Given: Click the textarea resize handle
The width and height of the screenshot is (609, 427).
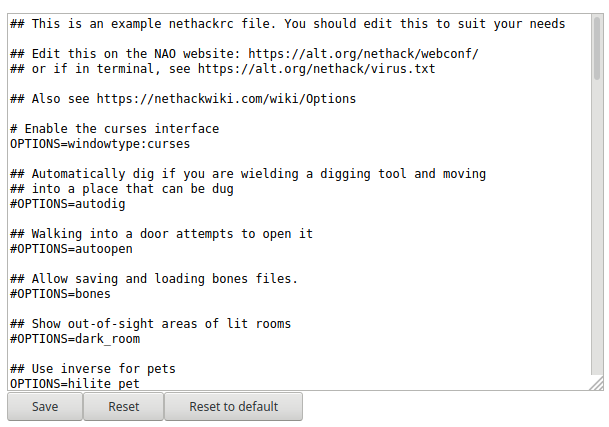Looking at the screenshot, I should click(x=596, y=383).
